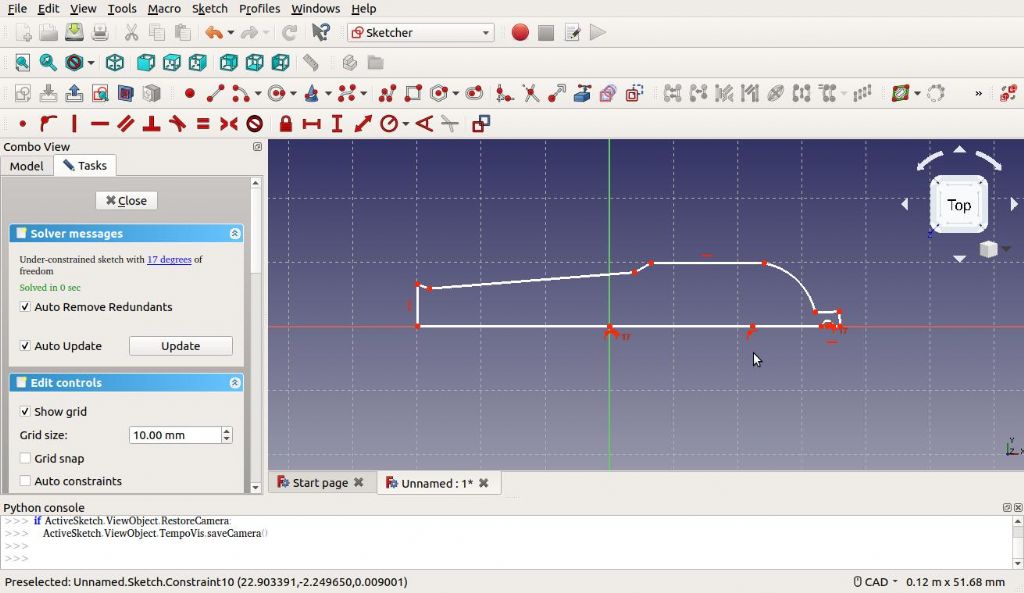Show more toolbar items via » button
Screen dimensions: 1024x593
(978, 93)
